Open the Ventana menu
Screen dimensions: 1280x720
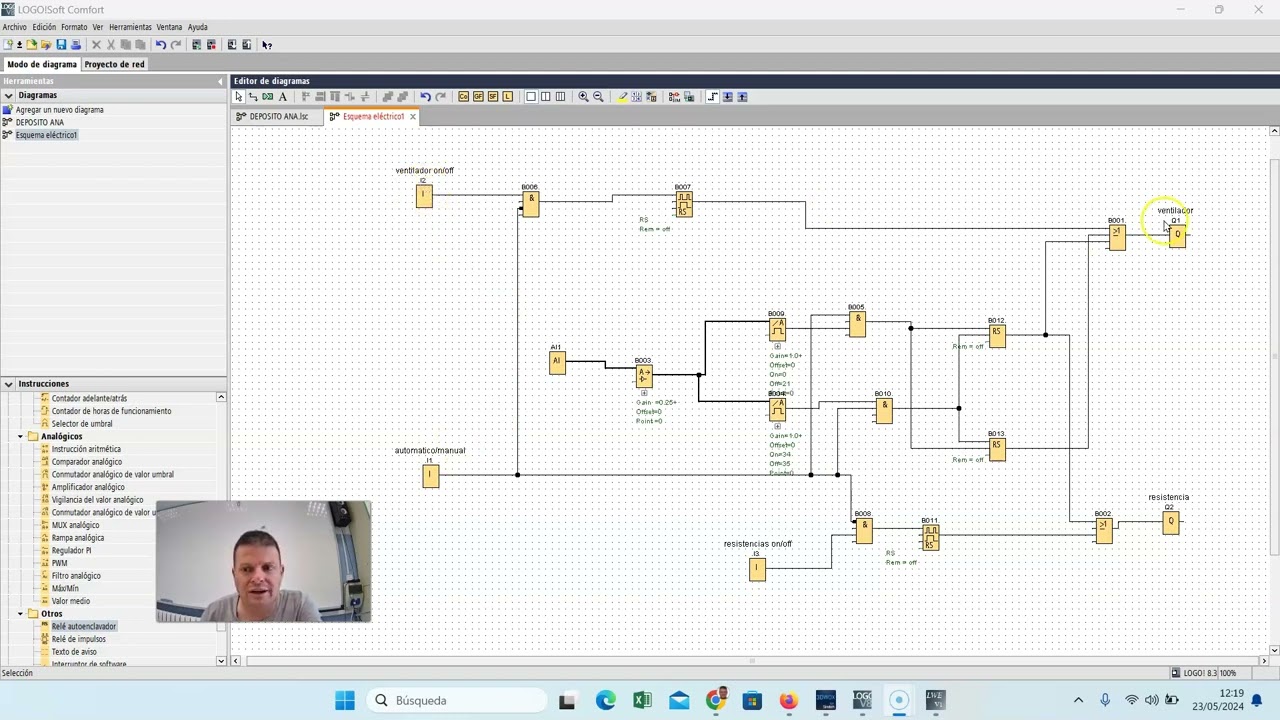pyautogui.click(x=169, y=27)
